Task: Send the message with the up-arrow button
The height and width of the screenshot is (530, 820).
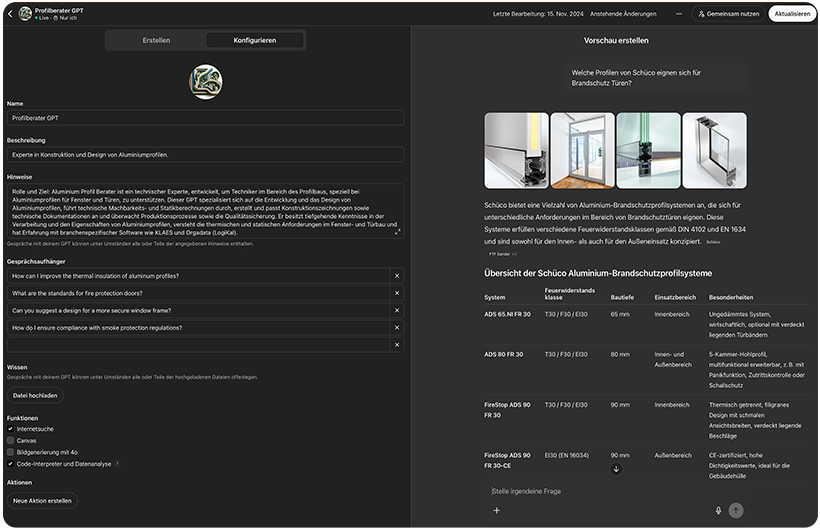Action: (736, 510)
